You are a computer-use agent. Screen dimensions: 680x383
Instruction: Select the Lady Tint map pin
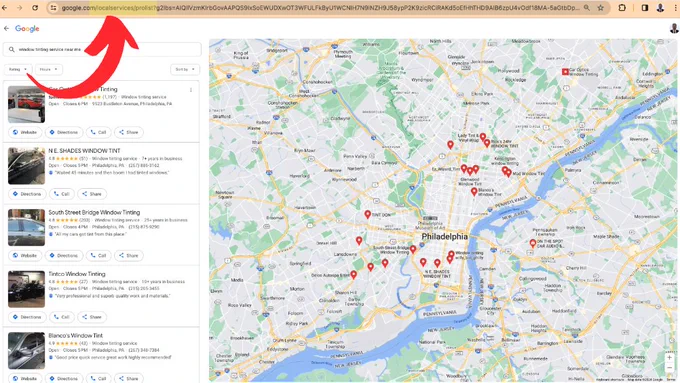coord(483,137)
